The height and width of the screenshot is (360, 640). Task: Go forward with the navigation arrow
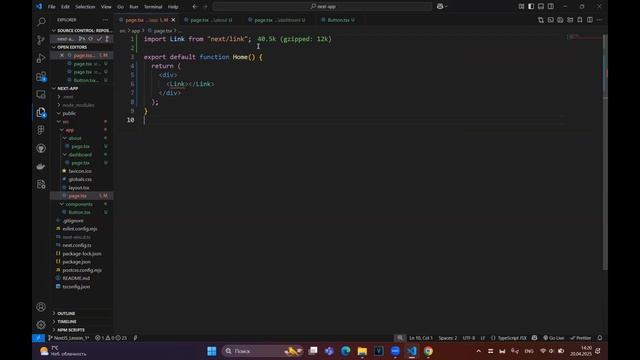pyautogui.click(x=205, y=7)
